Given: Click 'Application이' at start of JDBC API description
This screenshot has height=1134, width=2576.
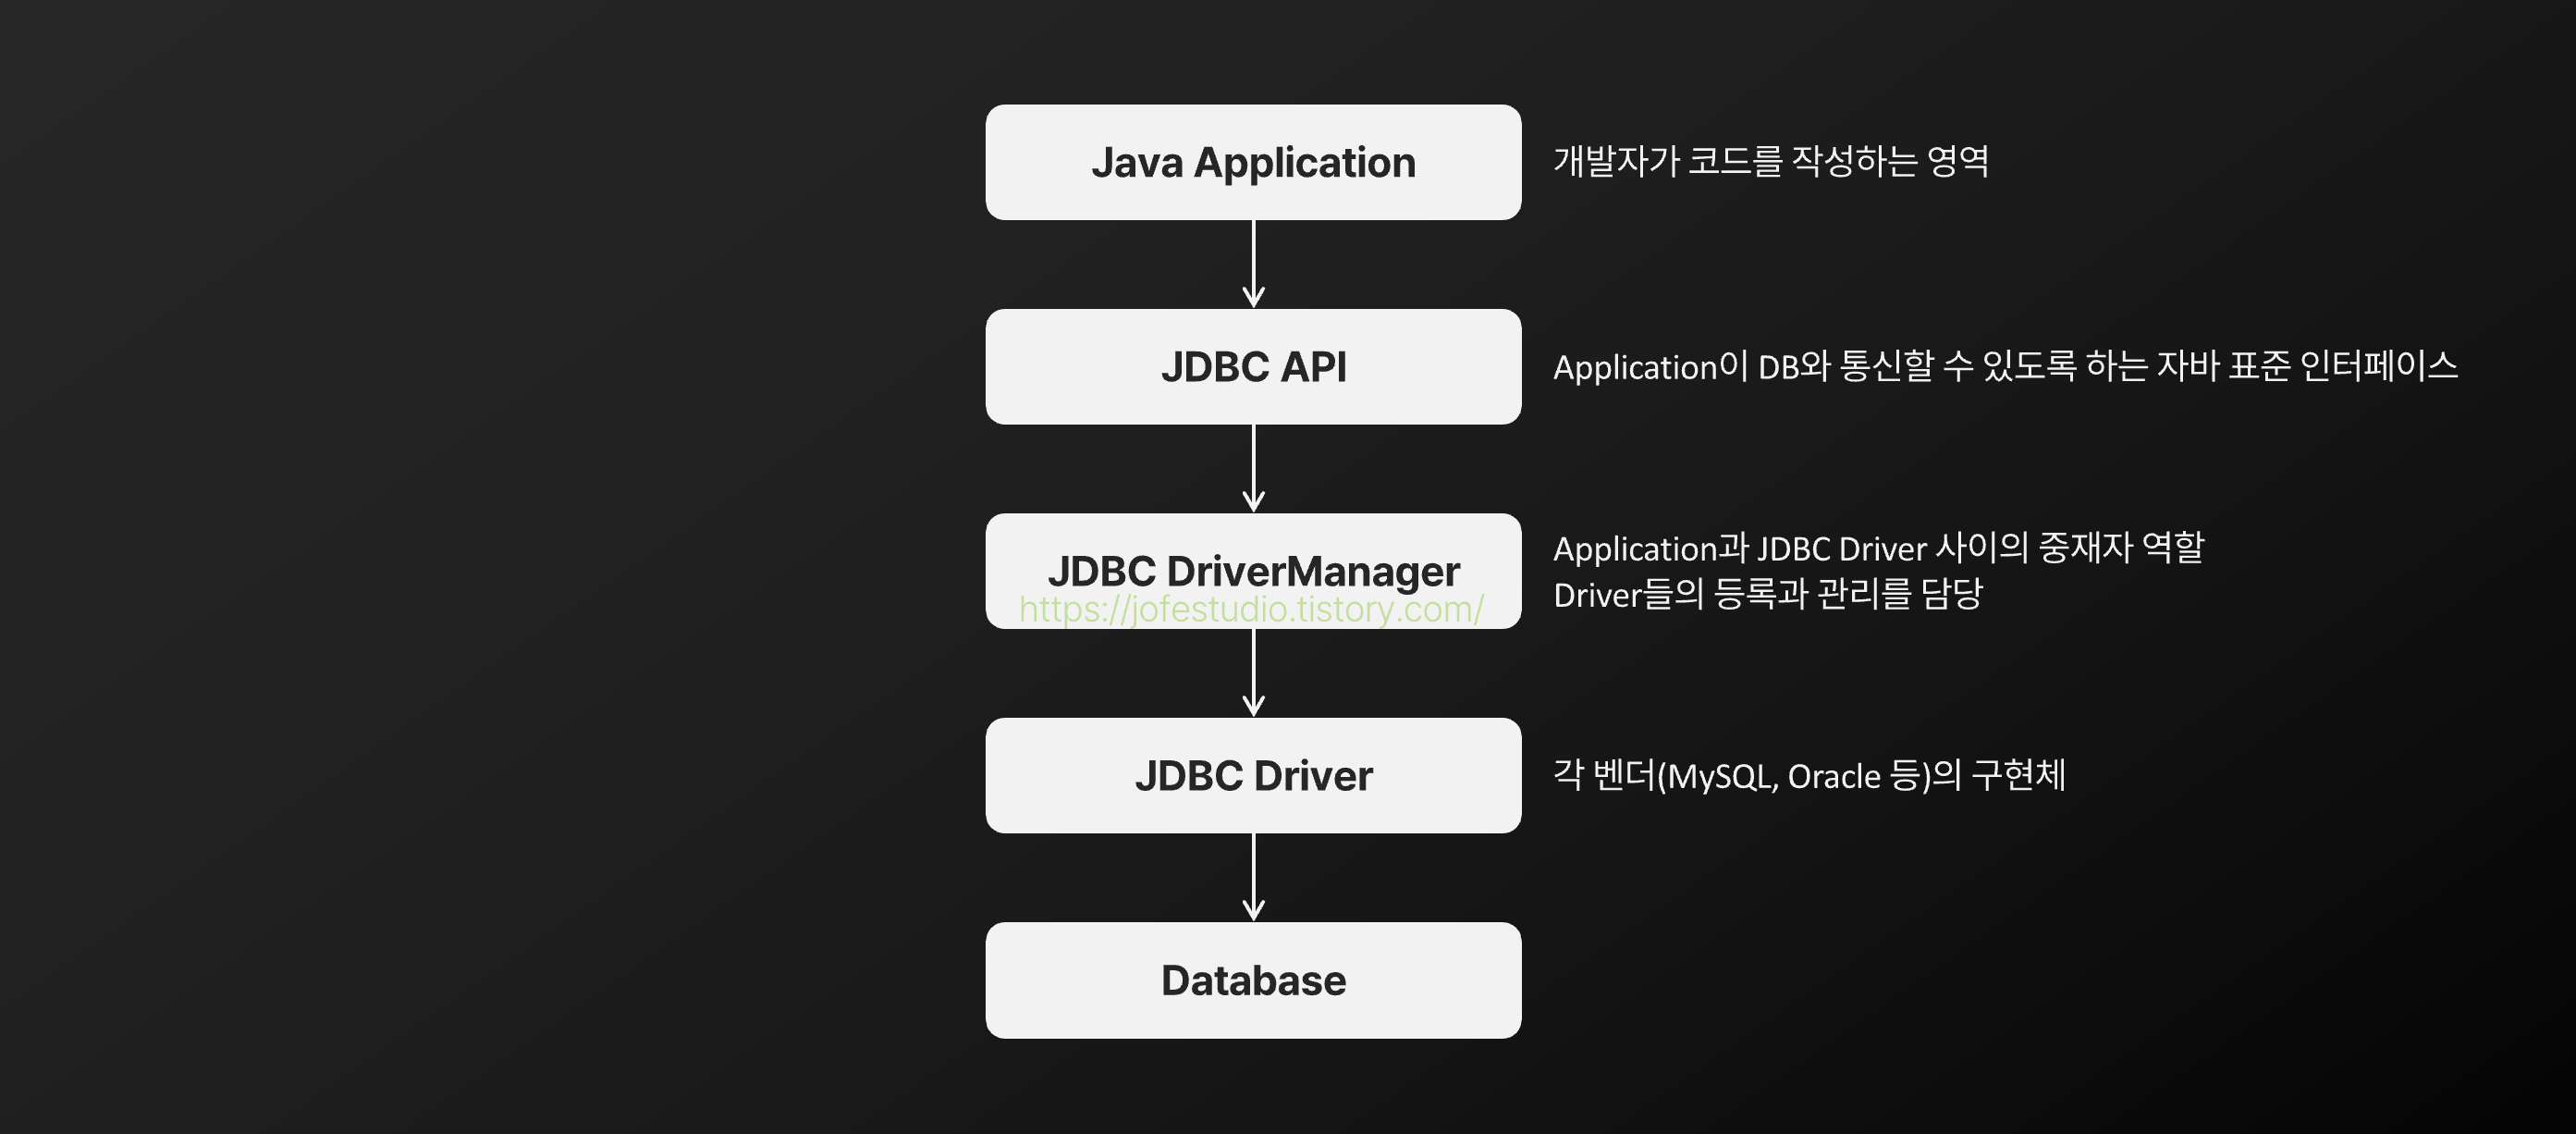Looking at the screenshot, I should click(1650, 367).
